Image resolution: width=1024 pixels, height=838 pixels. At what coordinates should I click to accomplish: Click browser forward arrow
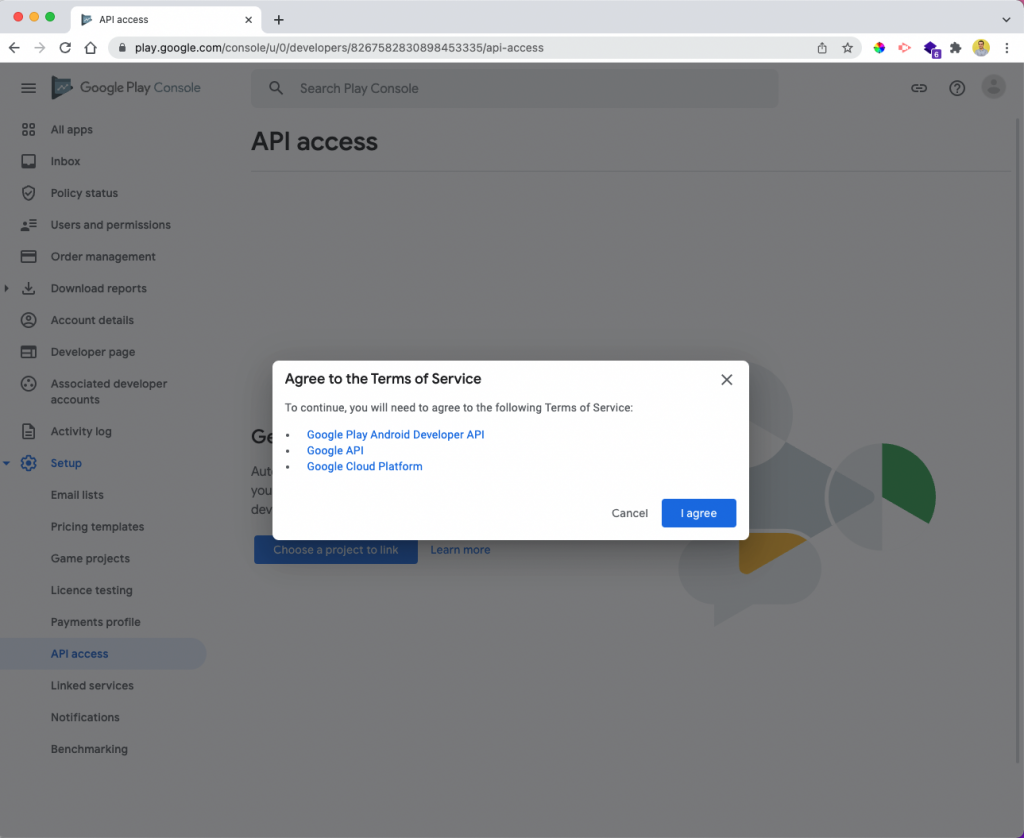point(40,48)
